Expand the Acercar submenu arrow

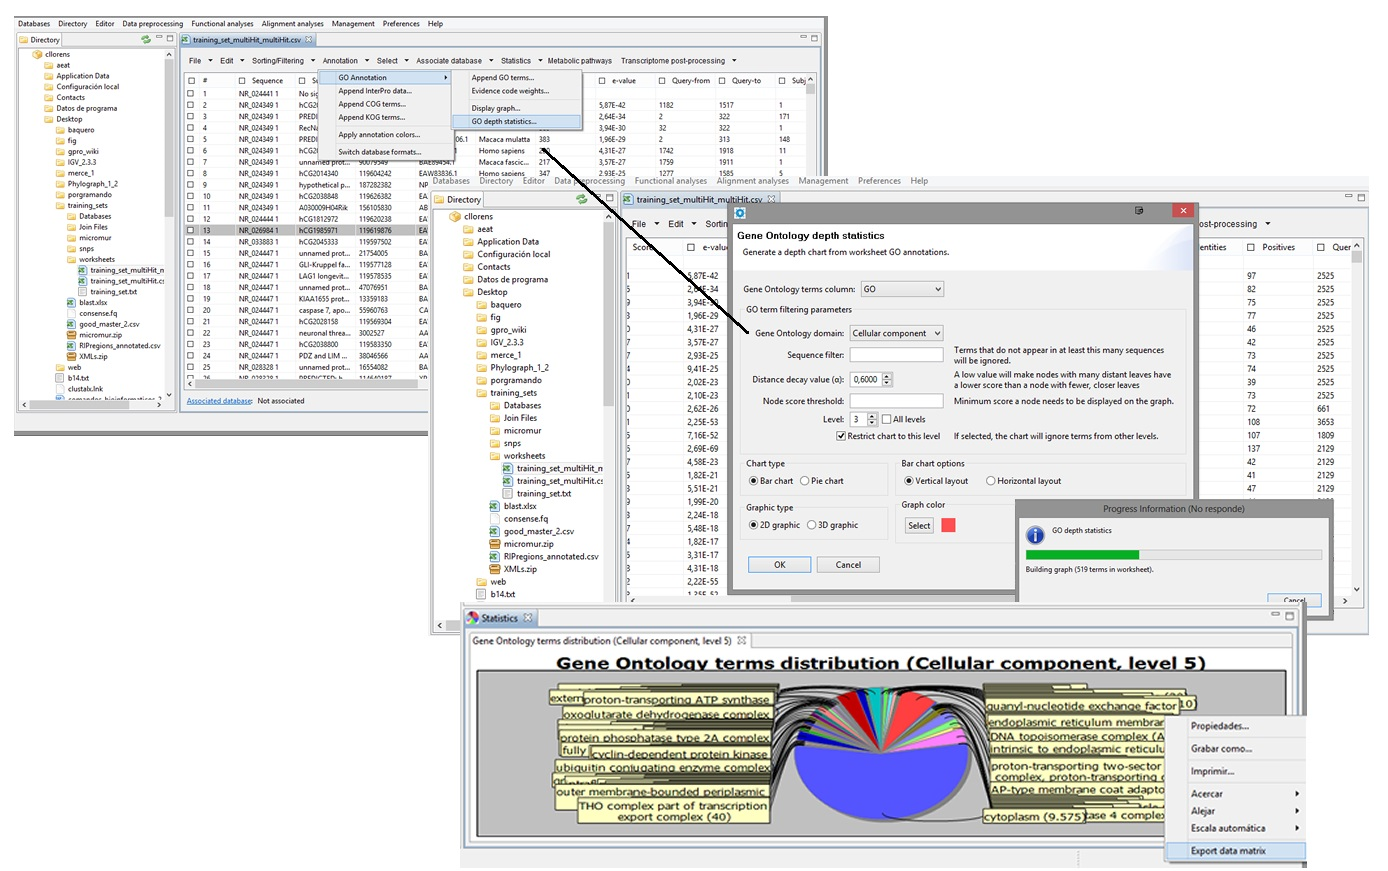pyautogui.click(x=1297, y=794)
